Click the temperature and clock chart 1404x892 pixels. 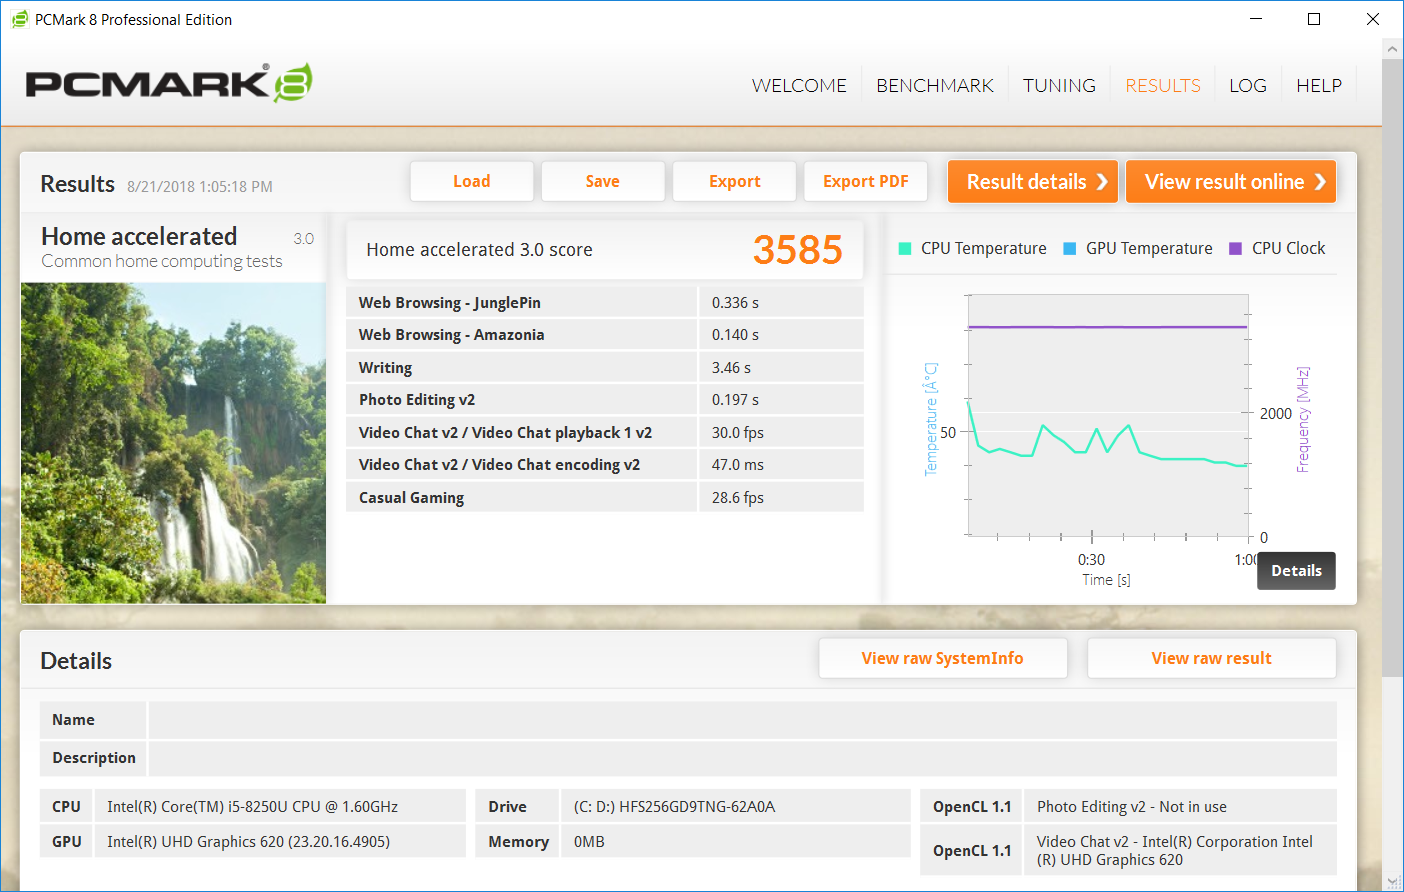coord(1108,415)
